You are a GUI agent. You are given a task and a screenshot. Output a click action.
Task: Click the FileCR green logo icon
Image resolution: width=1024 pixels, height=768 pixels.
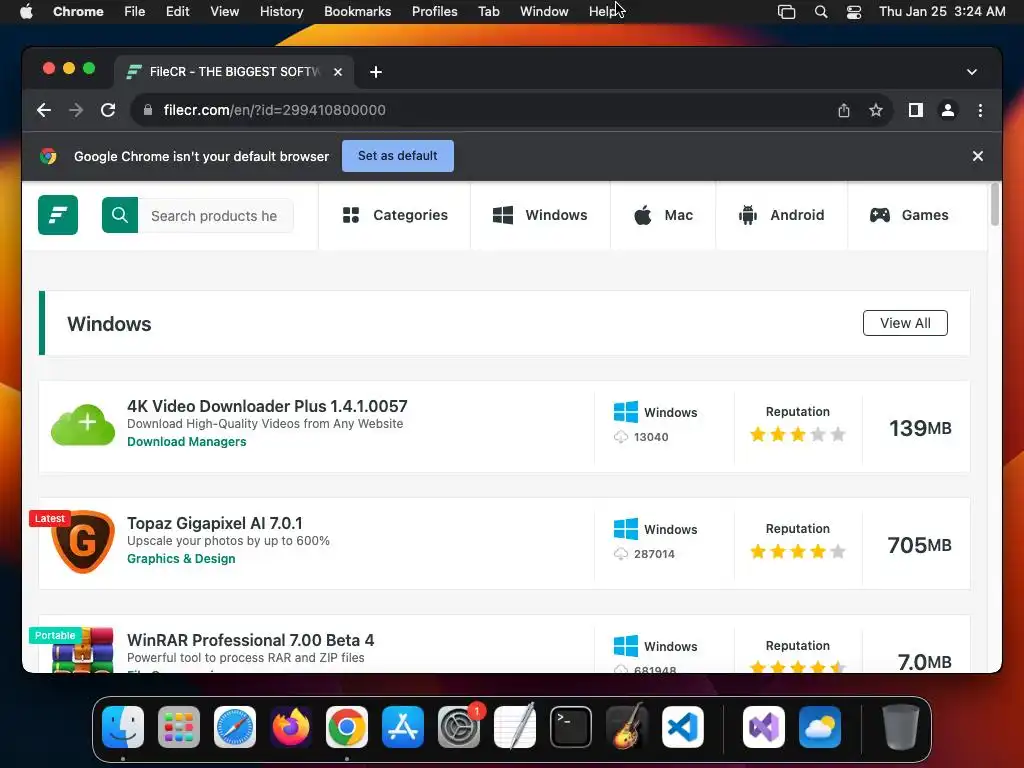click(x=58, y=215)
